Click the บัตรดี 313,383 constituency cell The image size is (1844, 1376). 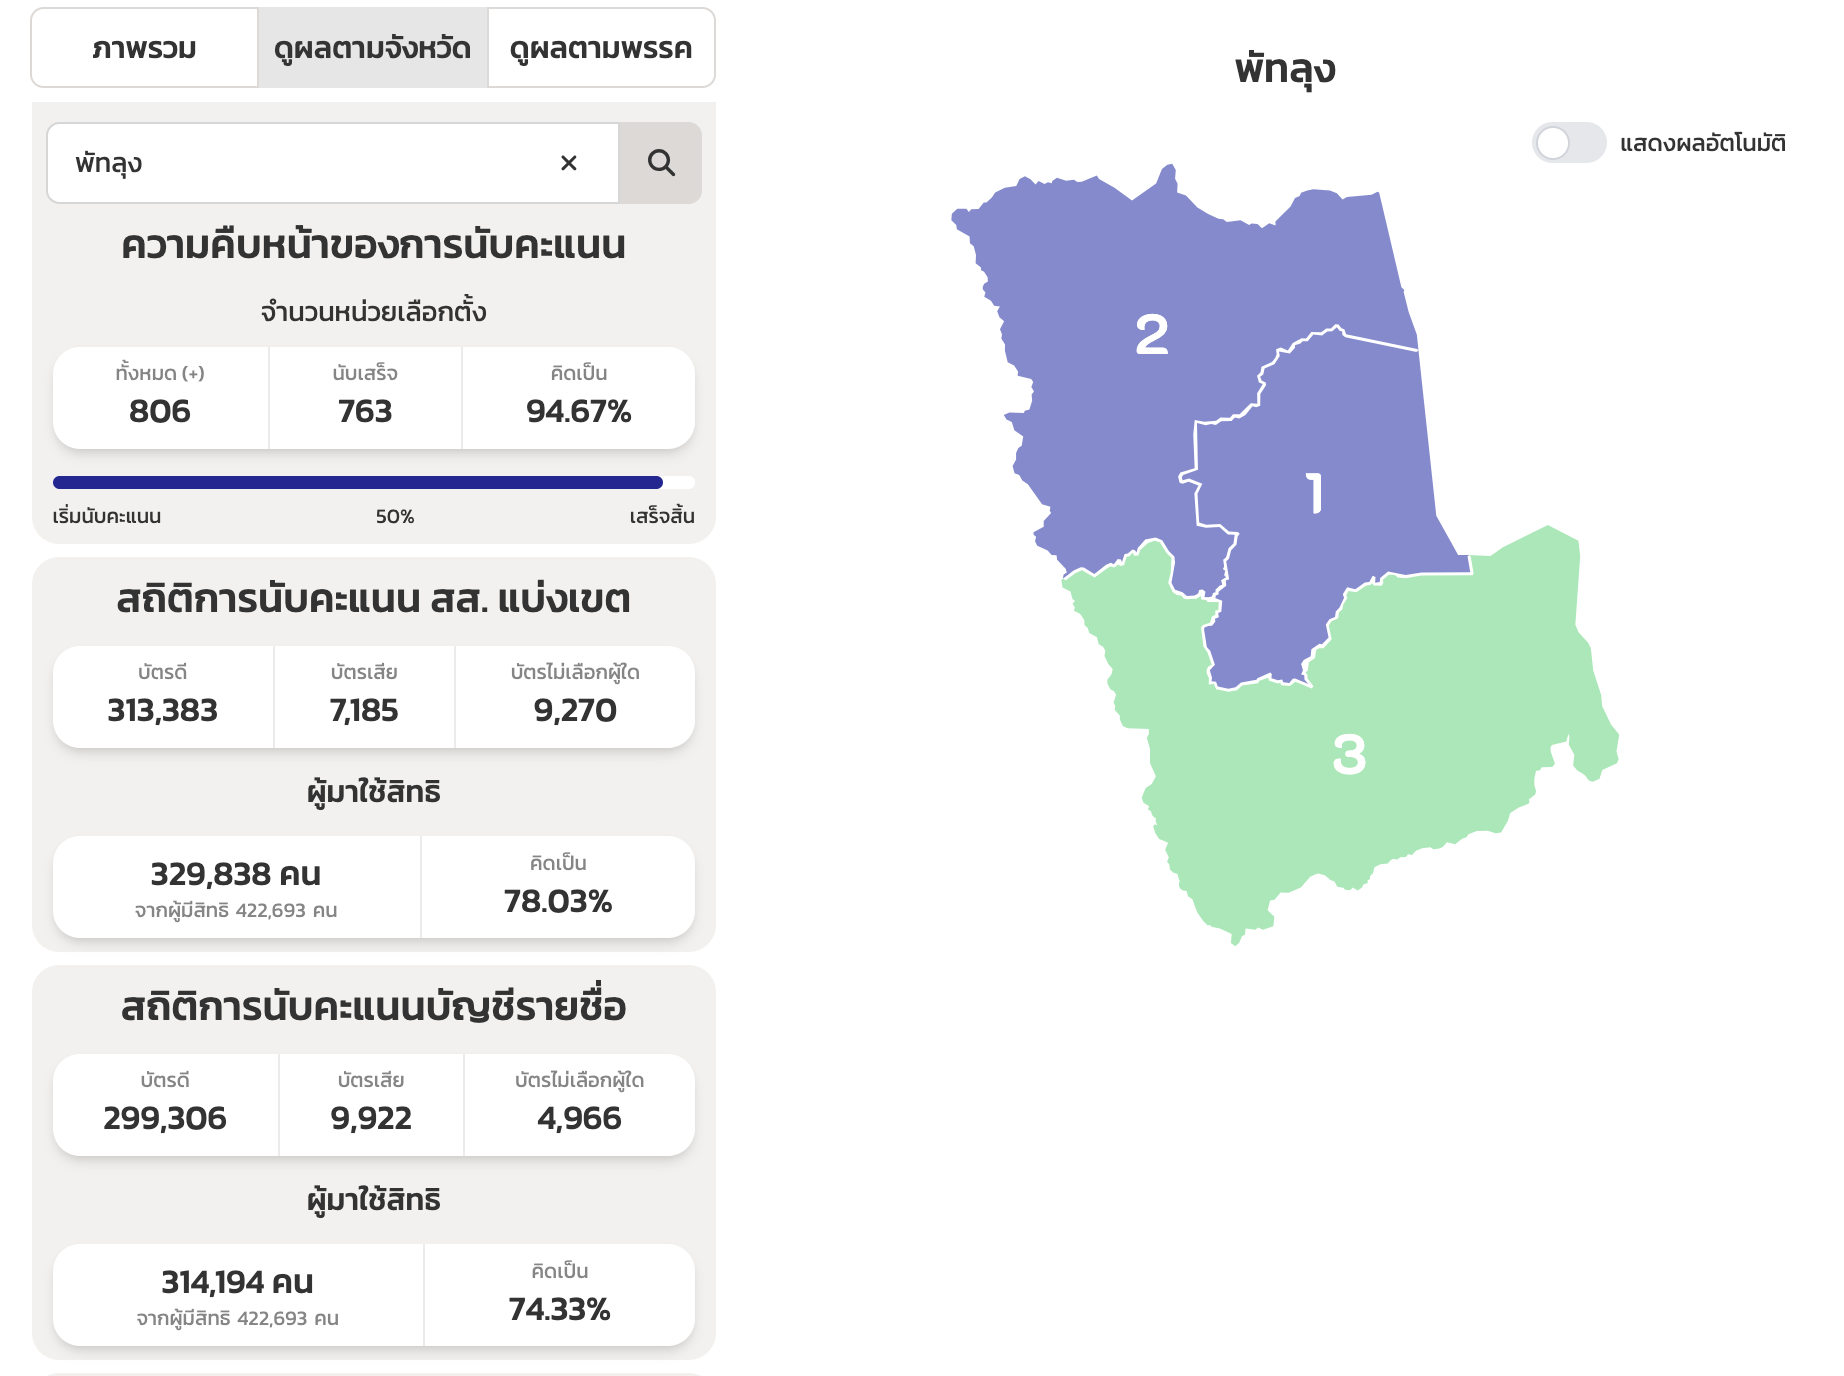pyautogui.click(x=163, y=697)
